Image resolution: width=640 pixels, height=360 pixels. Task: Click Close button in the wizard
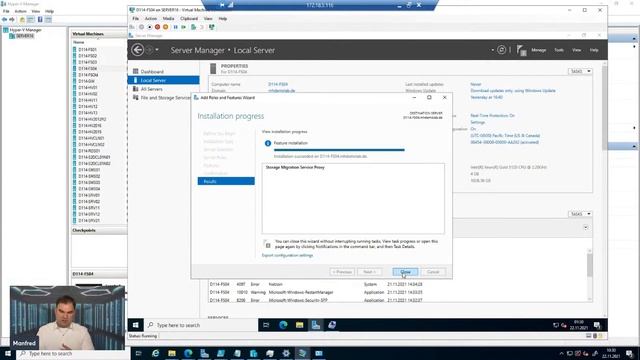405,272
